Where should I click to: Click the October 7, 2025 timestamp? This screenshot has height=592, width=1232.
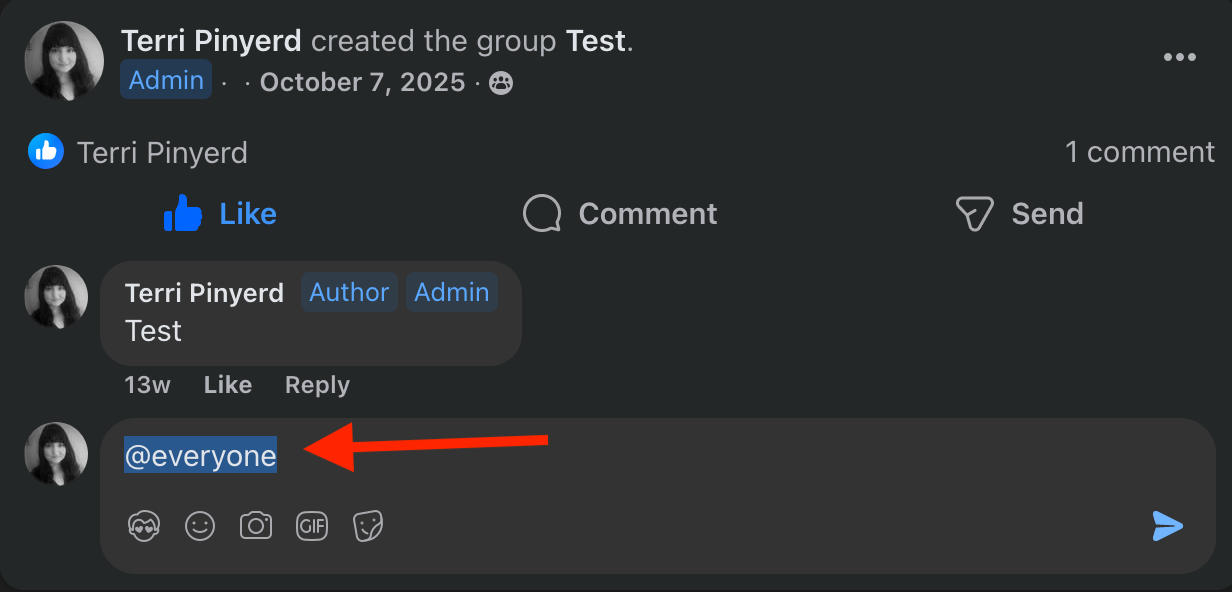(362, 82)
